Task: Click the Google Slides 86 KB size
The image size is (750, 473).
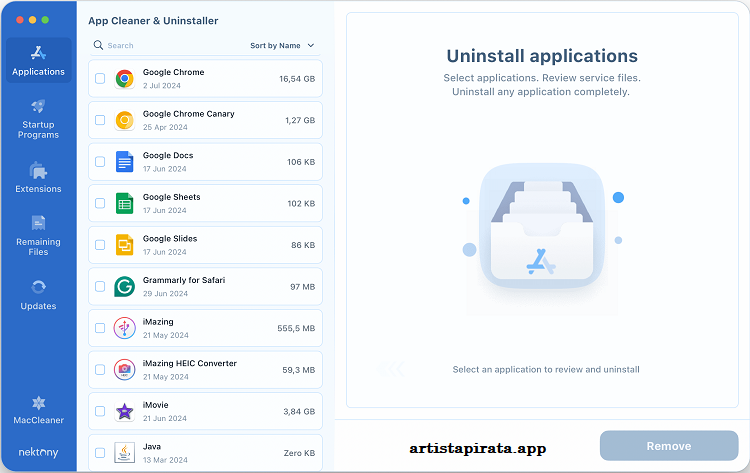Action: (303, 245)
